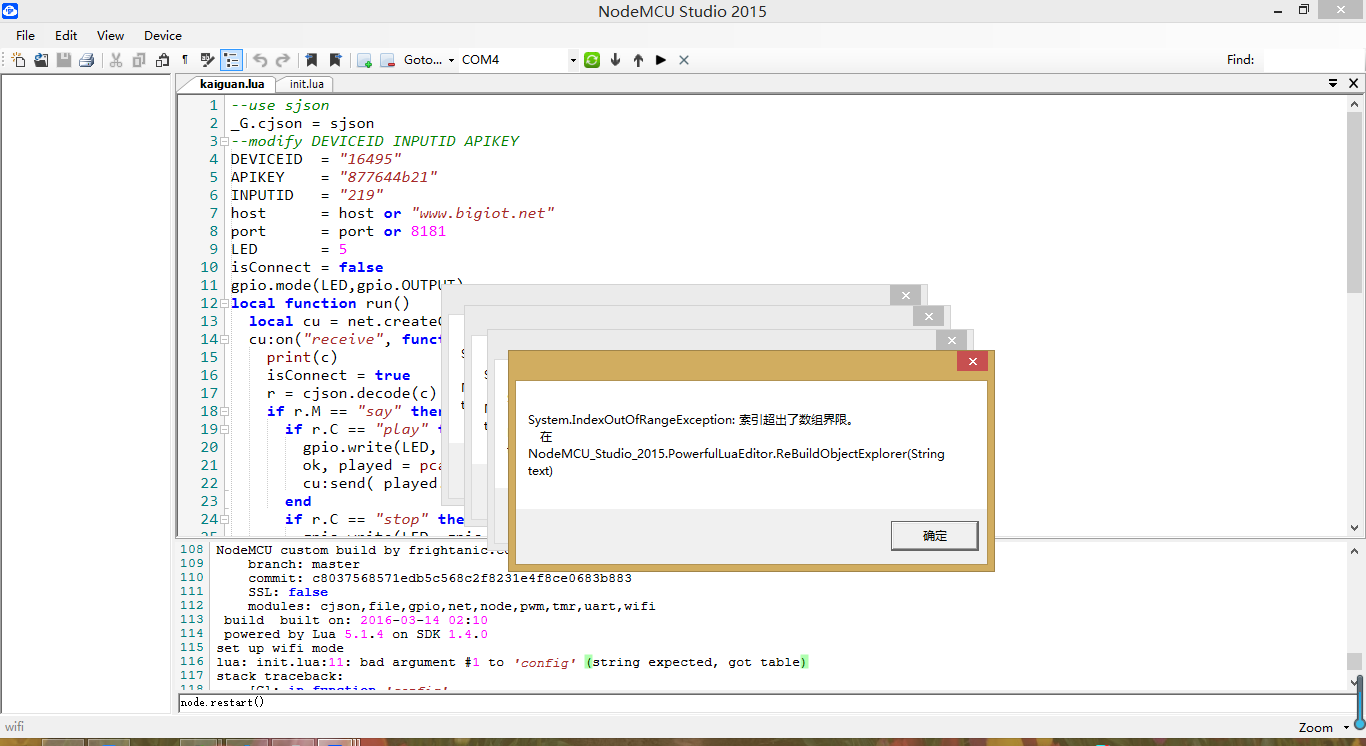1366x746 pixels.
Task: Click the commit hash in console output
Action: [472, 578]
